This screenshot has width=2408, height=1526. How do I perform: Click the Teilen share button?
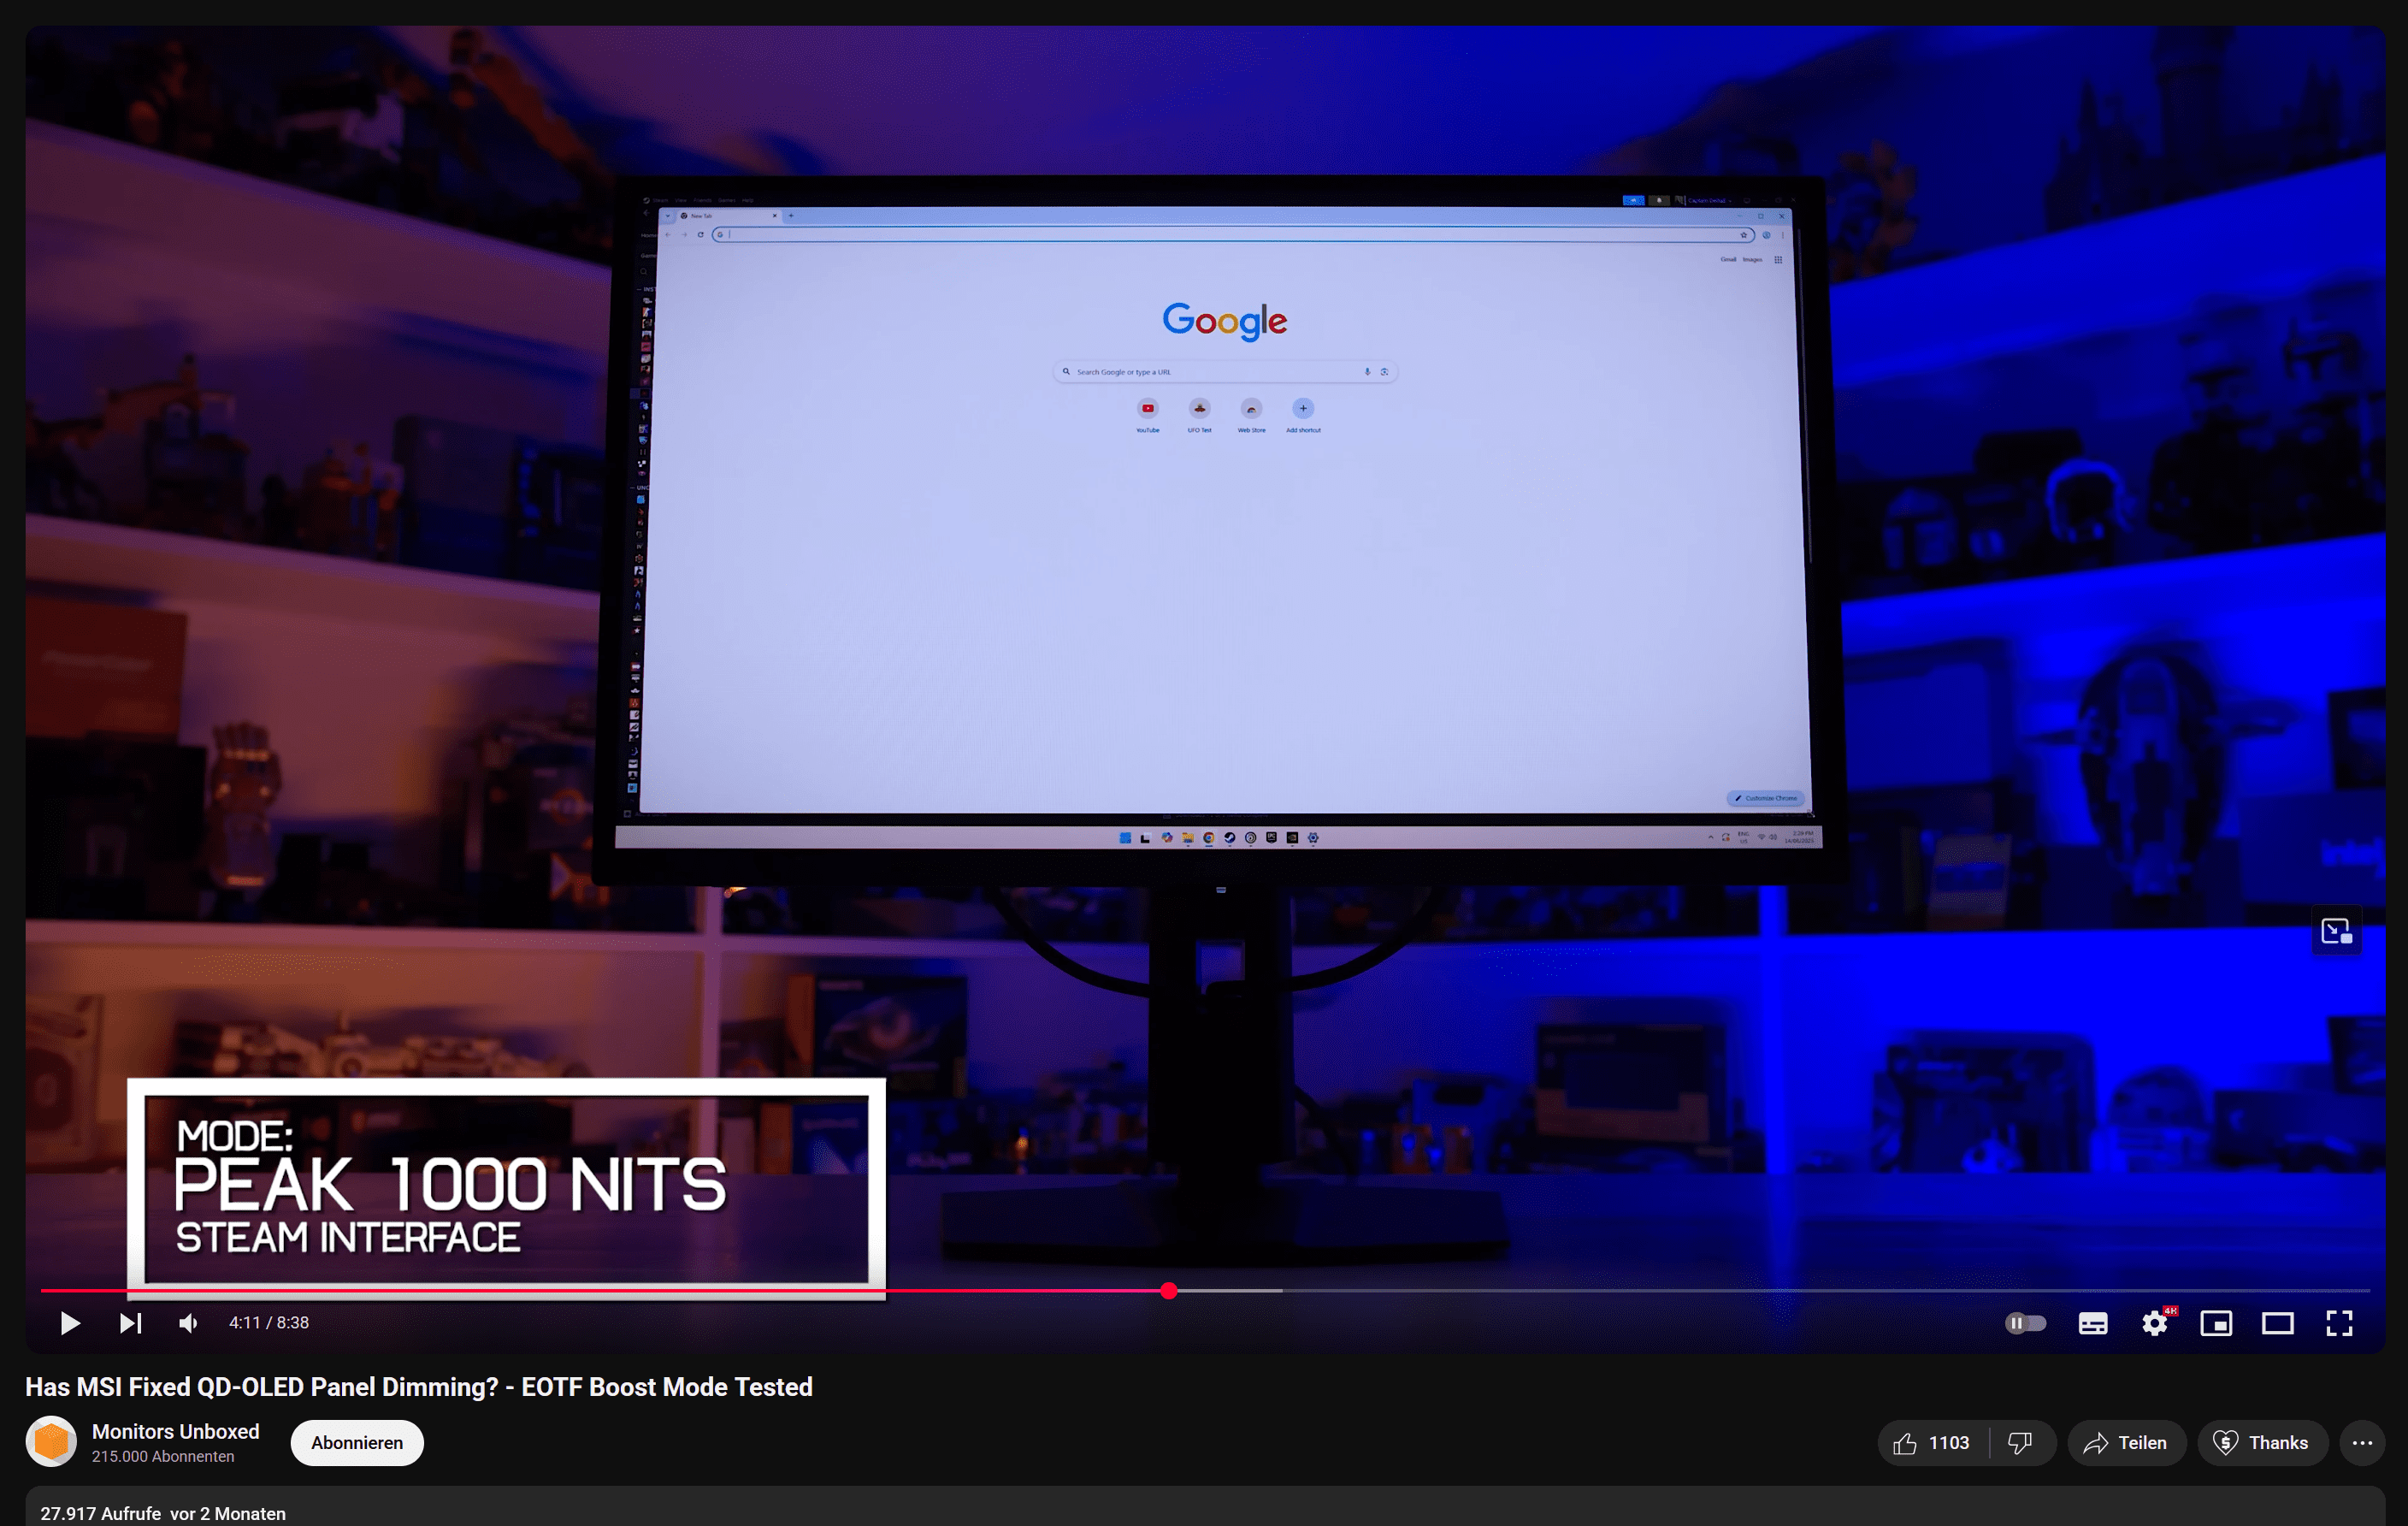2125,1443
